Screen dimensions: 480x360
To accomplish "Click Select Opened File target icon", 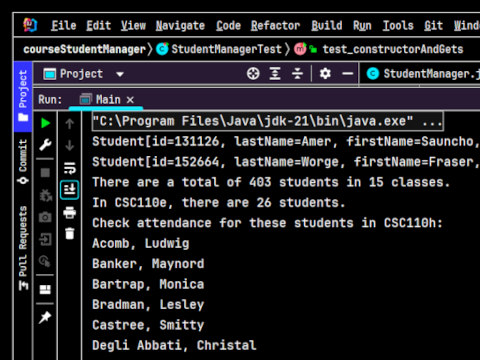I will [x=253, y=74].
